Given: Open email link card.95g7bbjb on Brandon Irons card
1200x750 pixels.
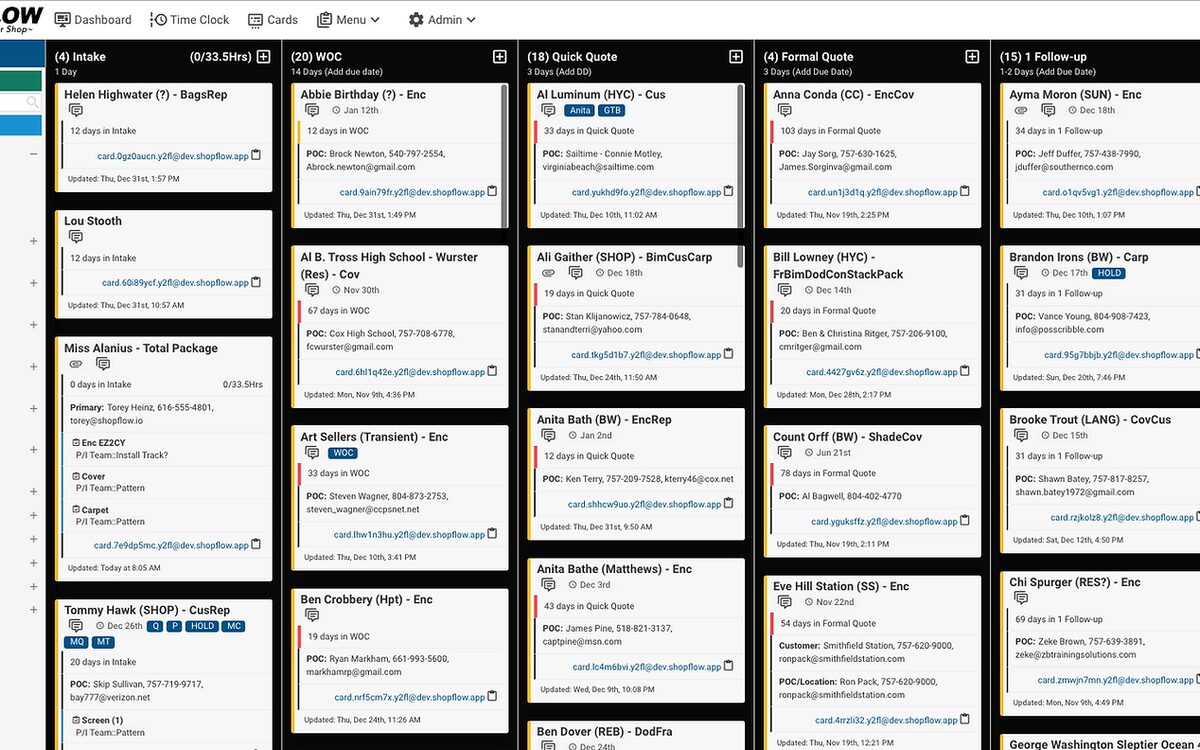Looking at the screenshot, I should pos(1119,355).
